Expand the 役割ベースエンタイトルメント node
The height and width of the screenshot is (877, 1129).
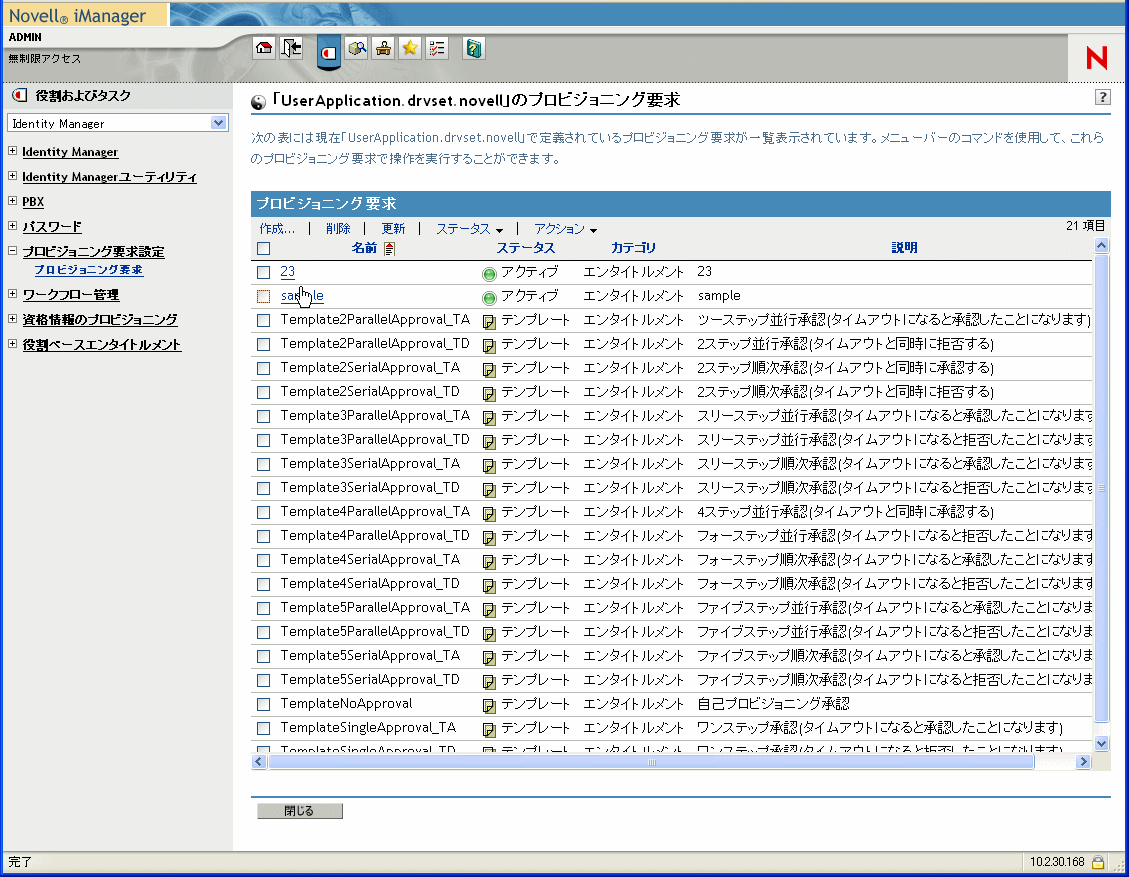(x=12, y=343)
